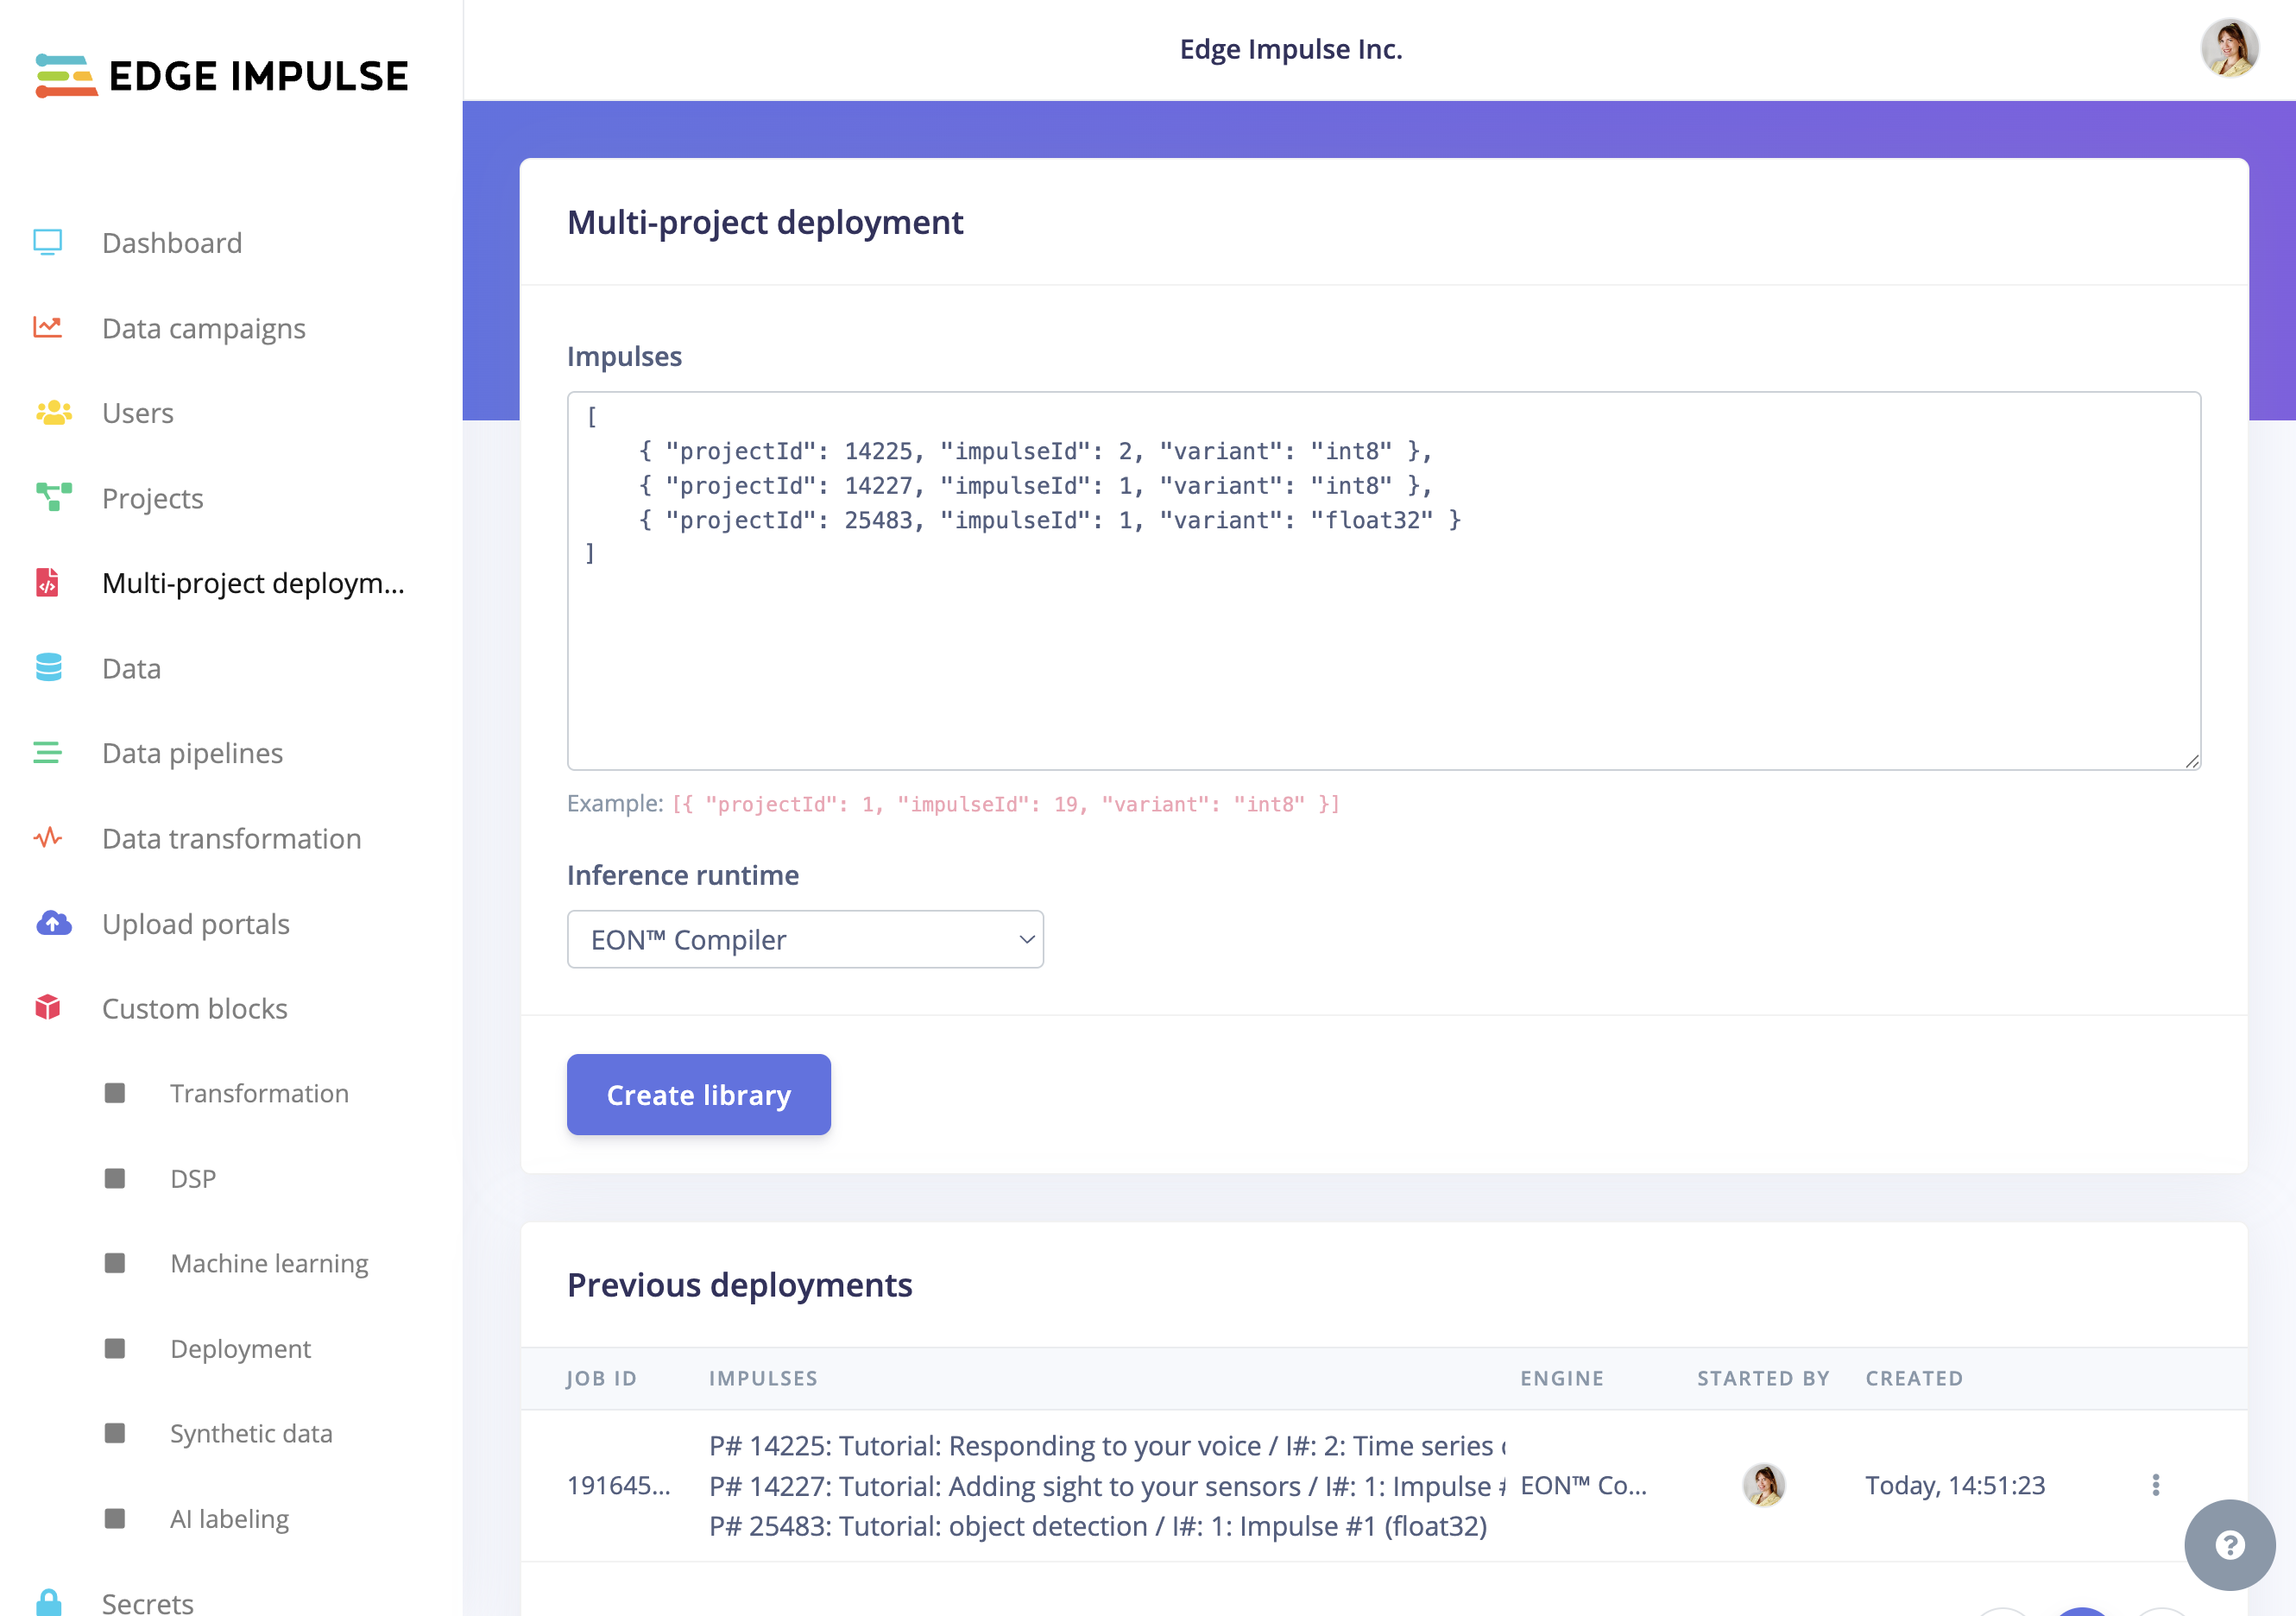Click the square icon beside Machine learning

click(x=115, y=1263)
